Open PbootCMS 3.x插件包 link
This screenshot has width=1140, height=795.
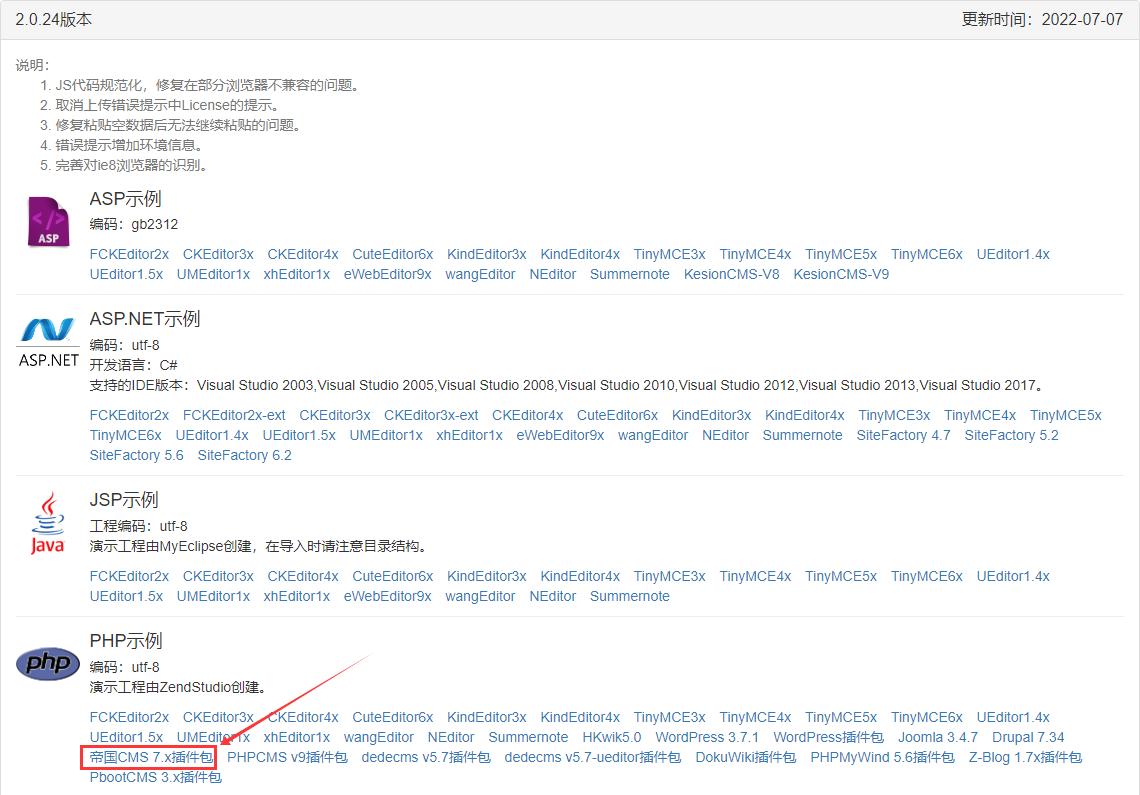[x=156, y=778]
